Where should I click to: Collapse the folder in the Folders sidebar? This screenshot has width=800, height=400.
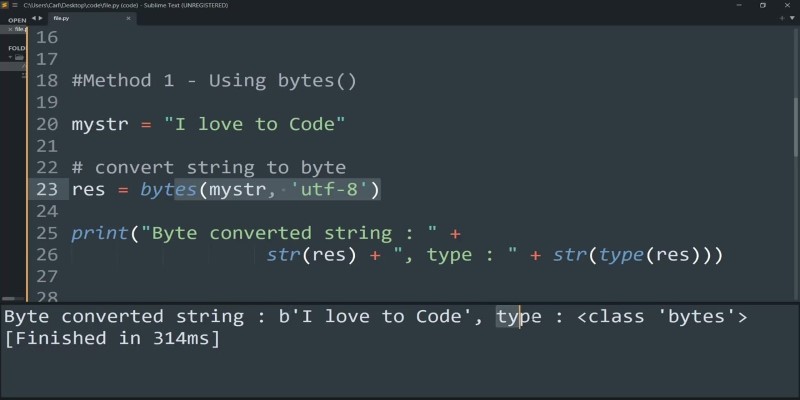coord(11,57)
